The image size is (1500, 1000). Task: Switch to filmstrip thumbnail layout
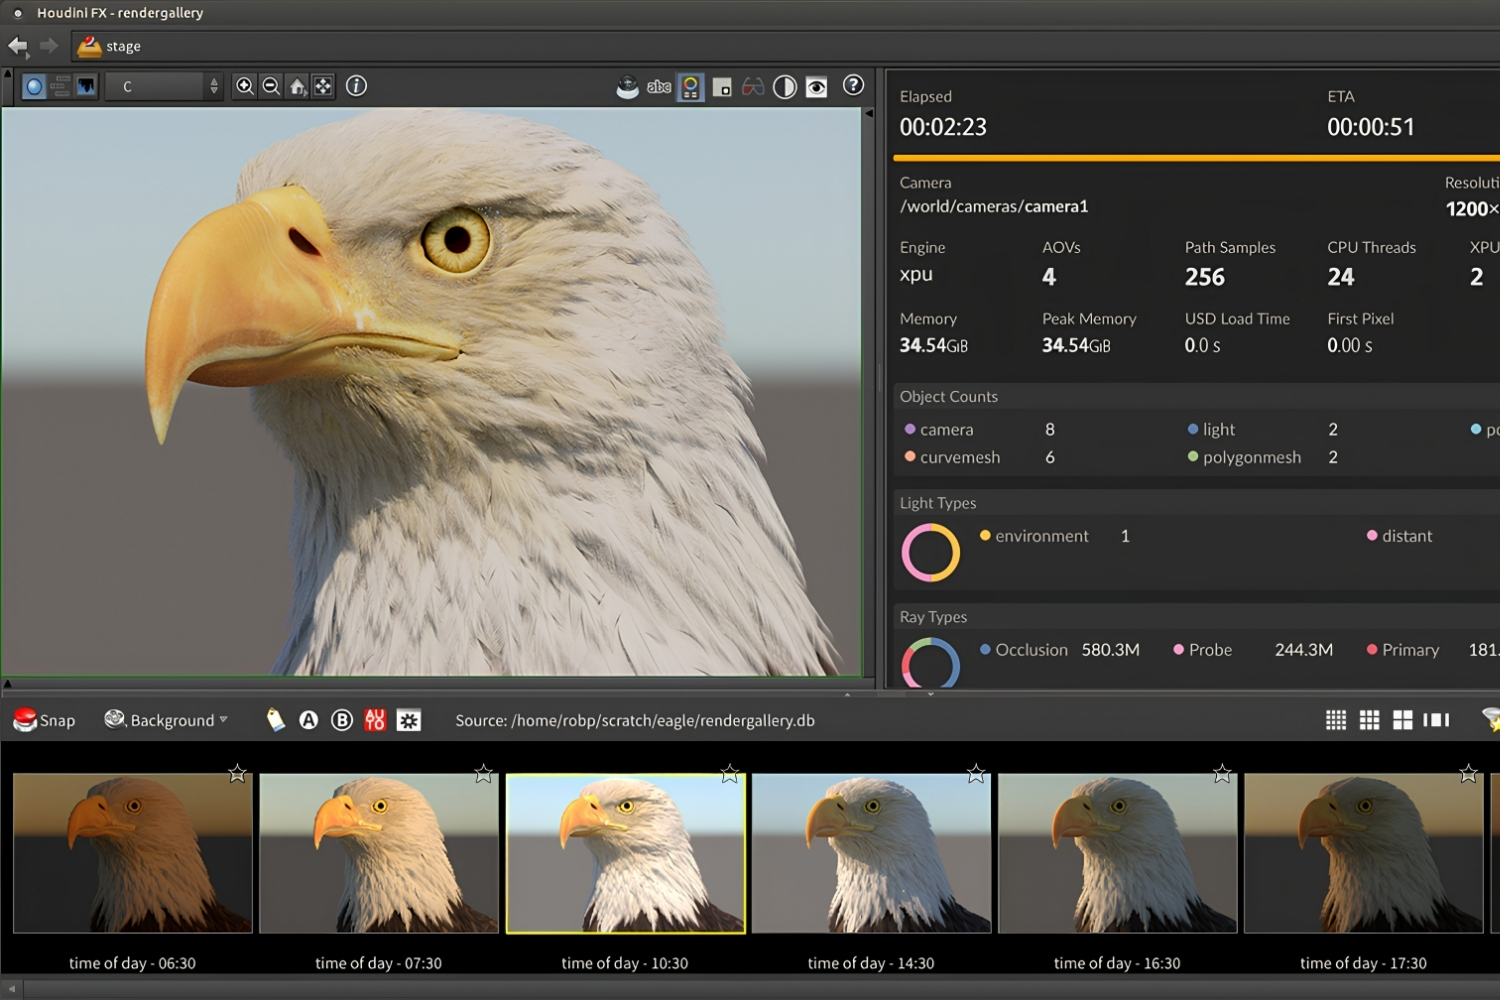[1436, 720]
